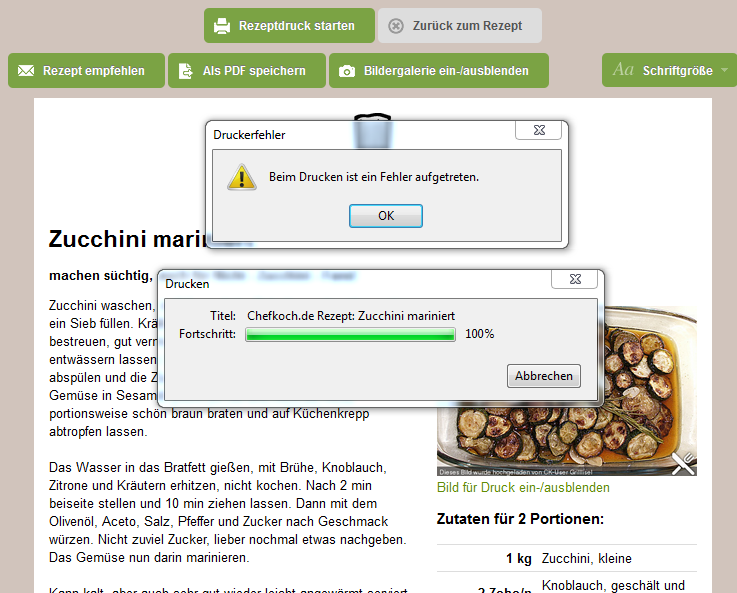Close the Druckerfehler dialog
This screenshot has width=737, height=593.
539,130
